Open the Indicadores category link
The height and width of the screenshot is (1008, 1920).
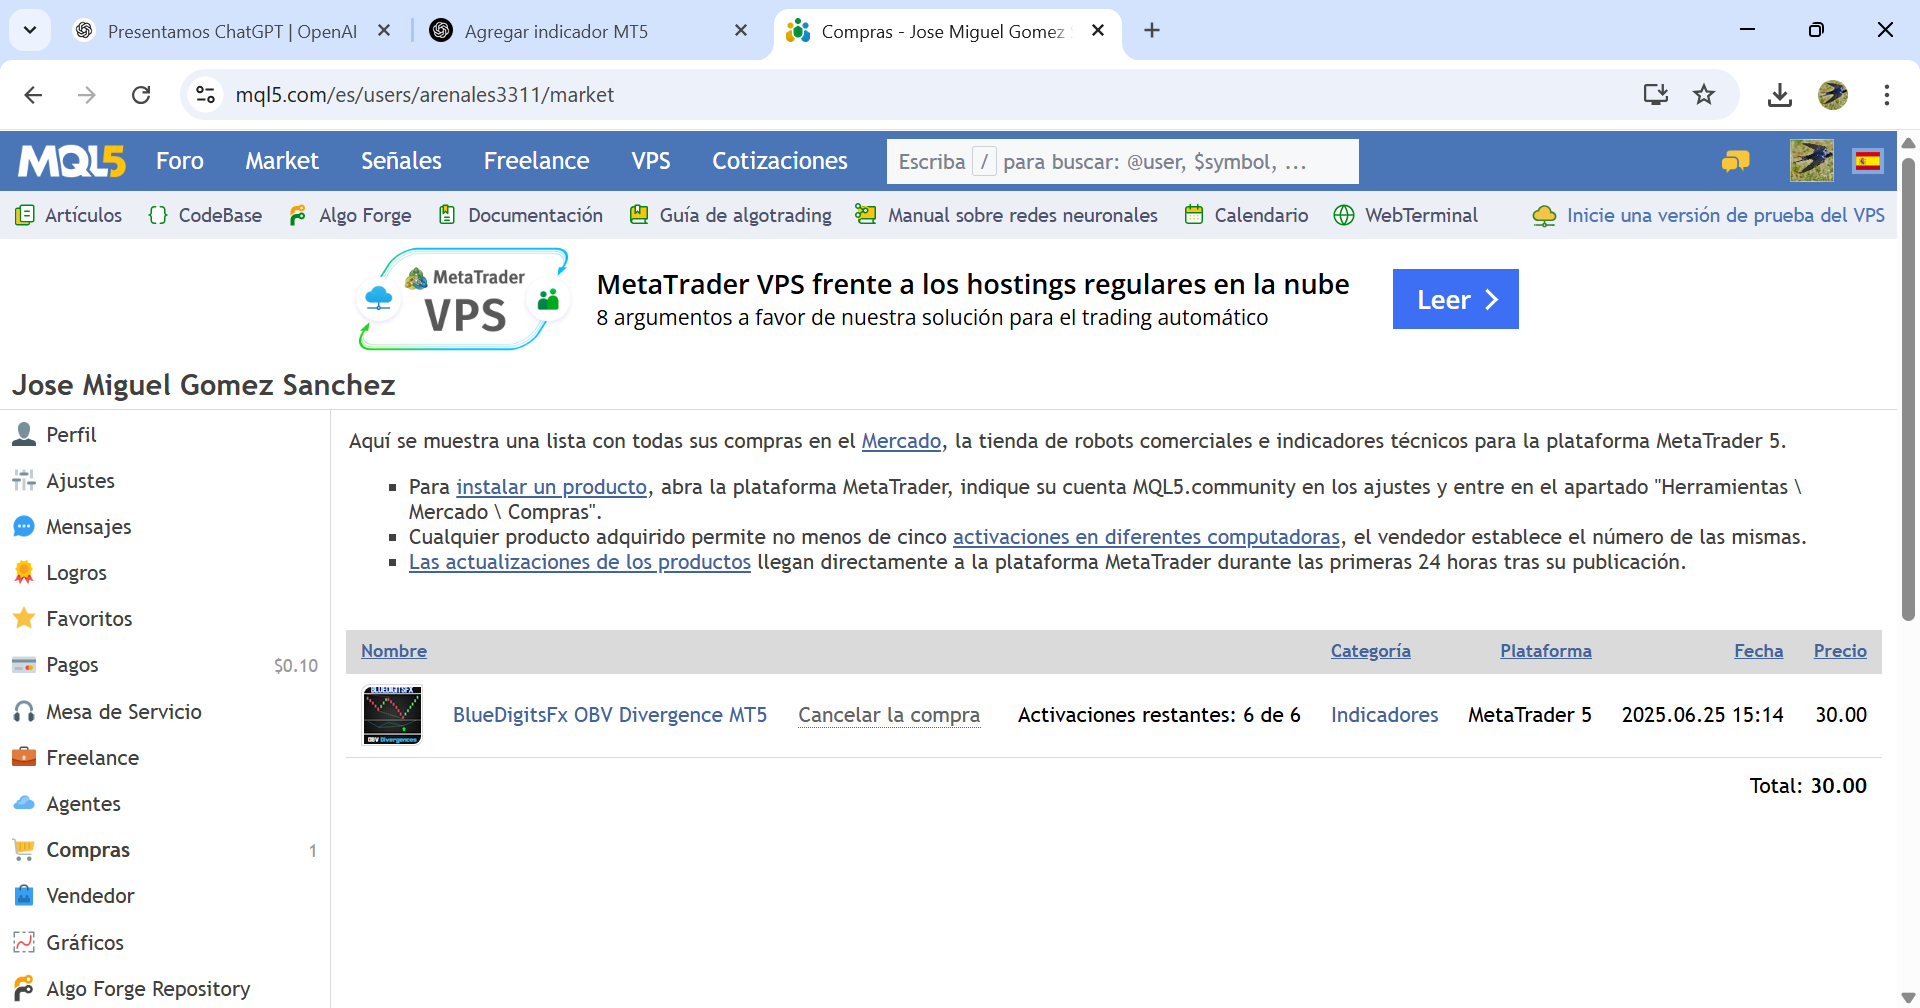pyautogui.click(x=1384, y=715)
